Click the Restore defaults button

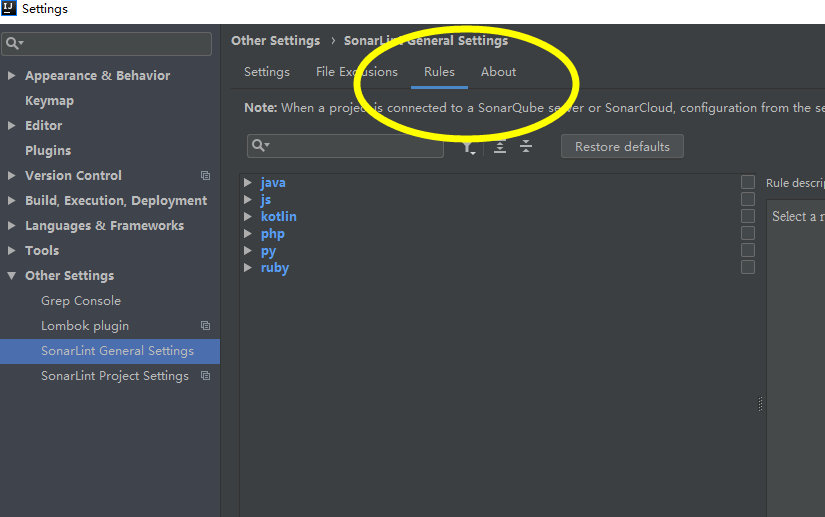[x=622, y=146]
